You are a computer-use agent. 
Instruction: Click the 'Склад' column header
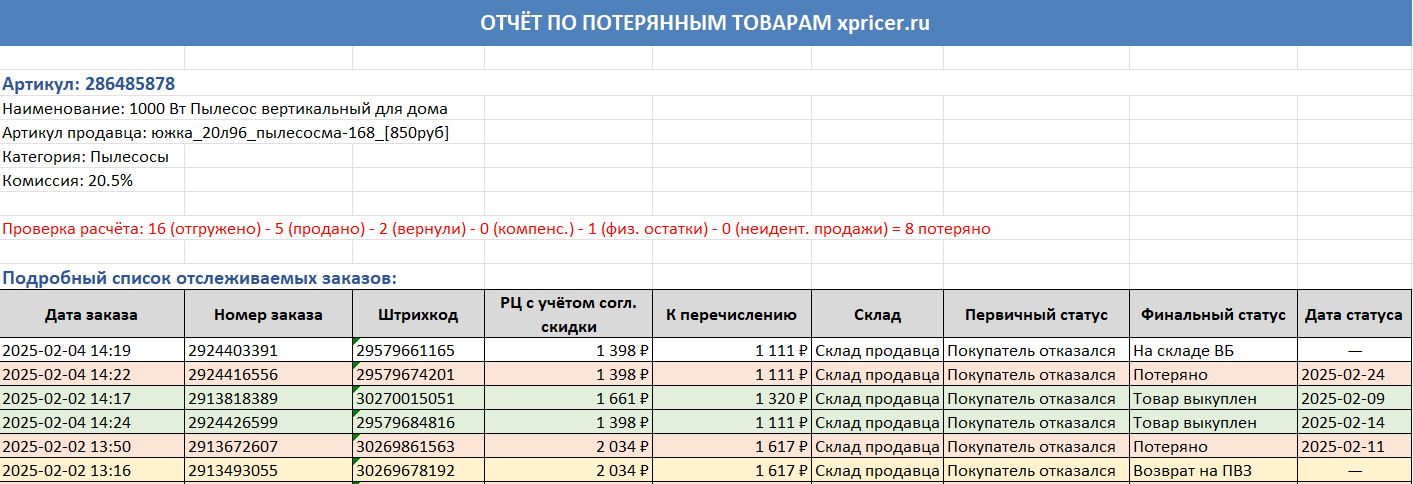coord(877,315)
